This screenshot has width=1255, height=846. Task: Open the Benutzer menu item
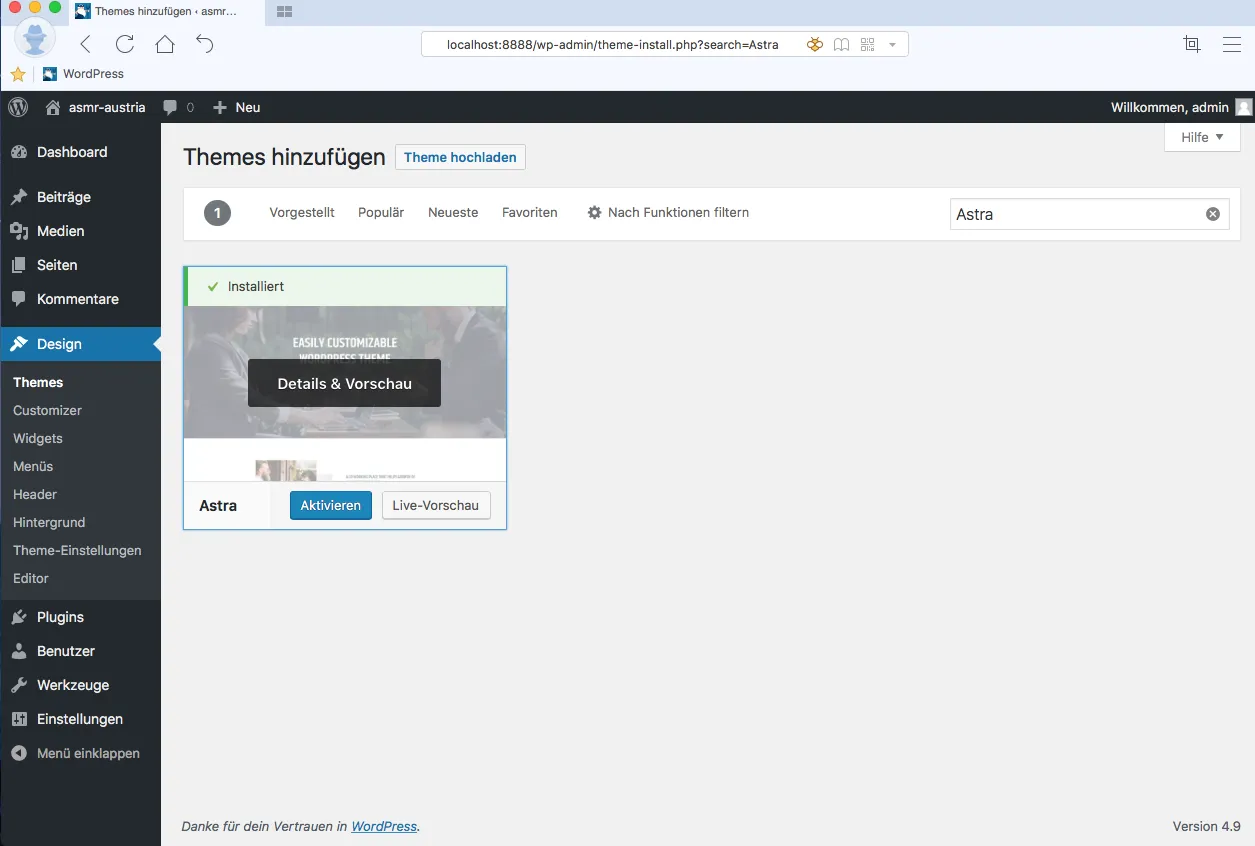point(80,651)
